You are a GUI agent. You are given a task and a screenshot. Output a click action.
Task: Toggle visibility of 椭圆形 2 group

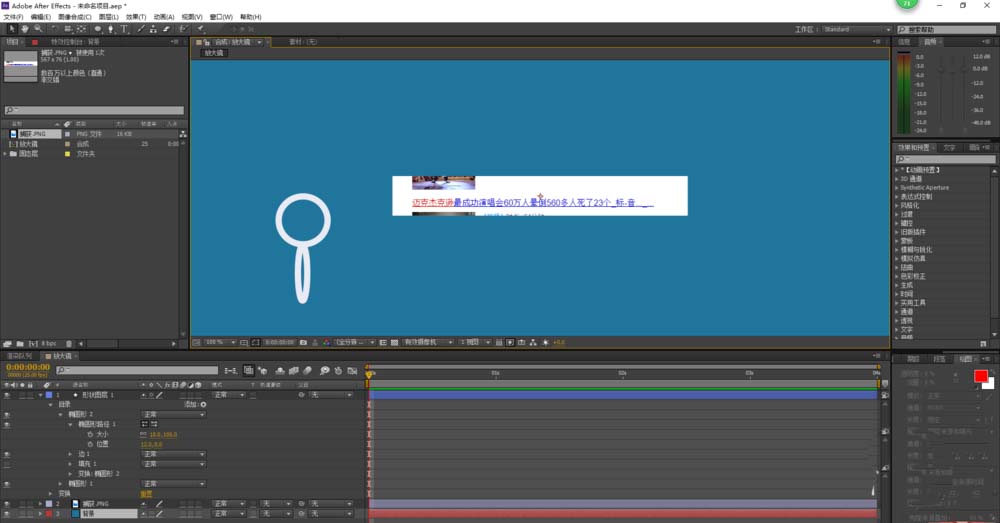tap(7, 415)
